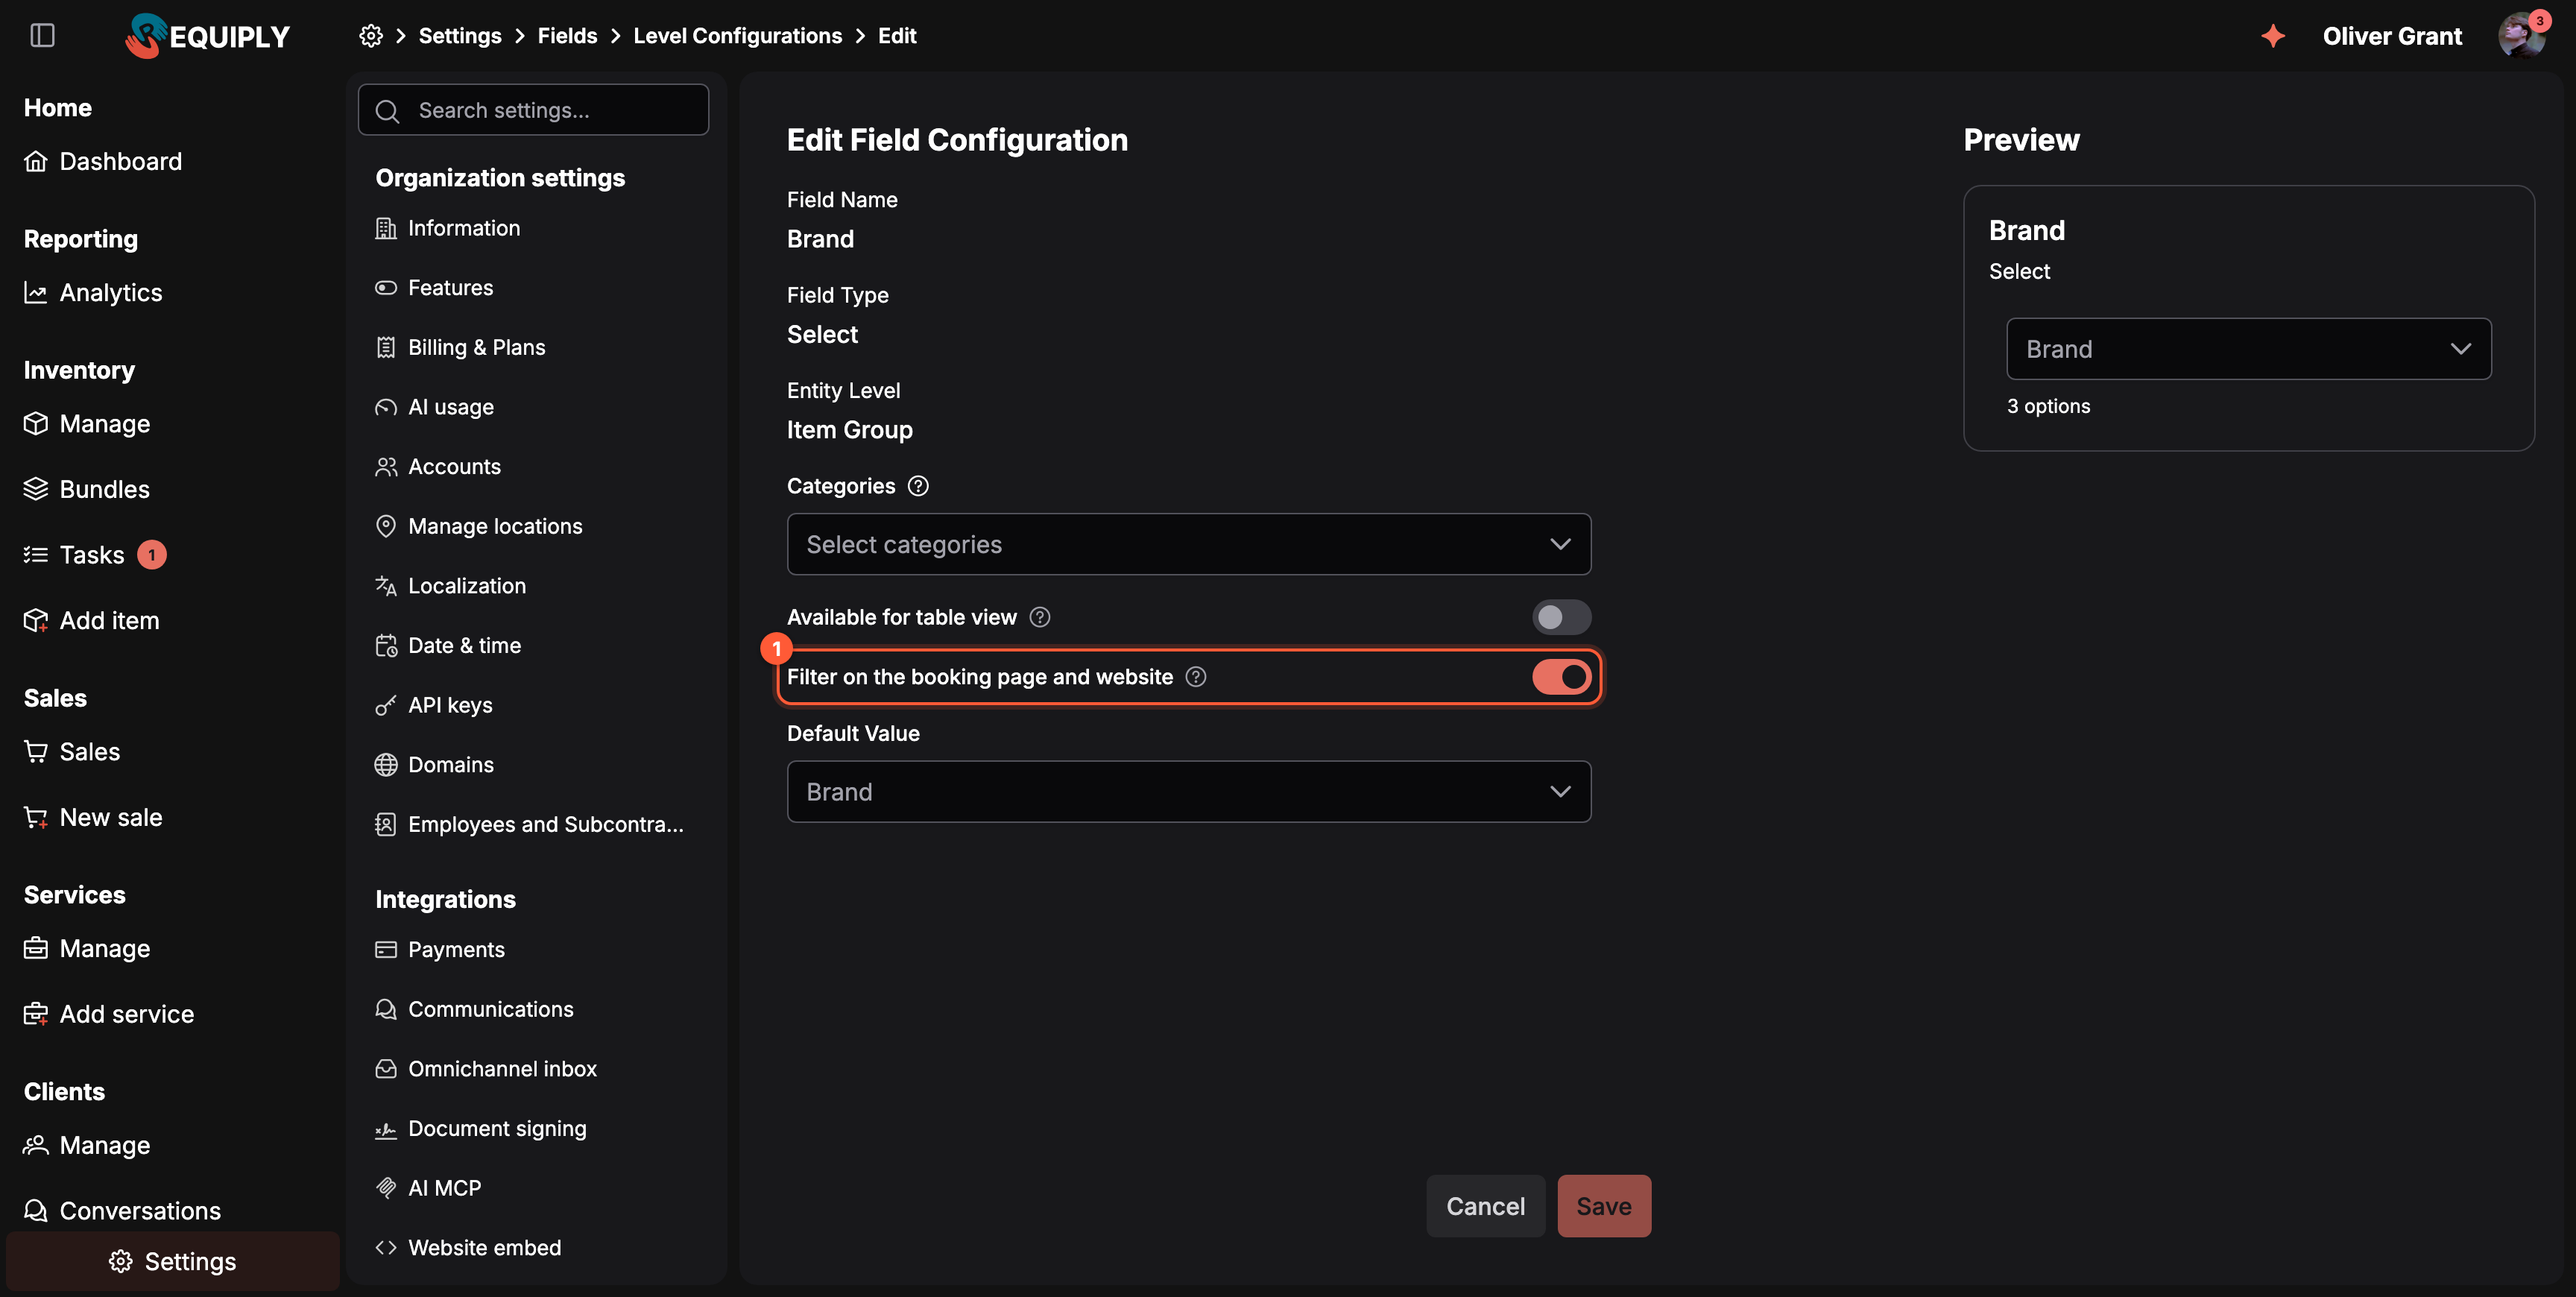This screenshot has width=2576, height=1297.
Task: Click the Settings breadcrumb link
Action: click(460, 36)
